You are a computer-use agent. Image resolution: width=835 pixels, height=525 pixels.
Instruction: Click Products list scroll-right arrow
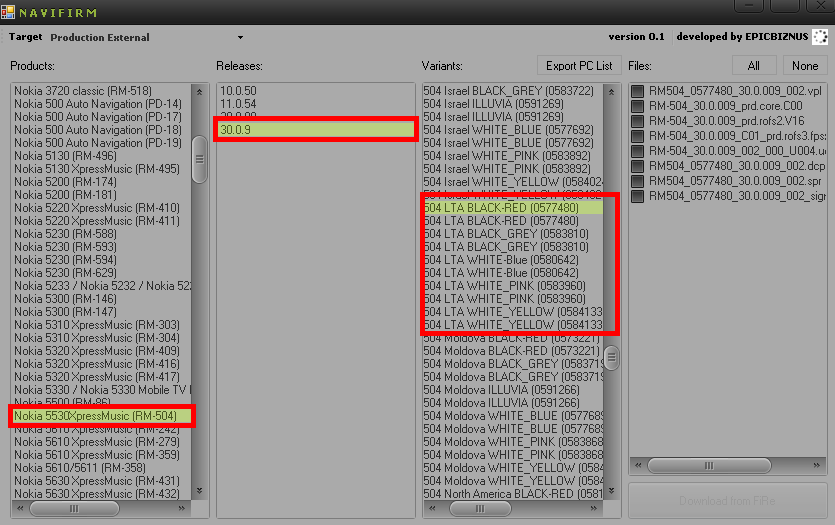[182, 508]
